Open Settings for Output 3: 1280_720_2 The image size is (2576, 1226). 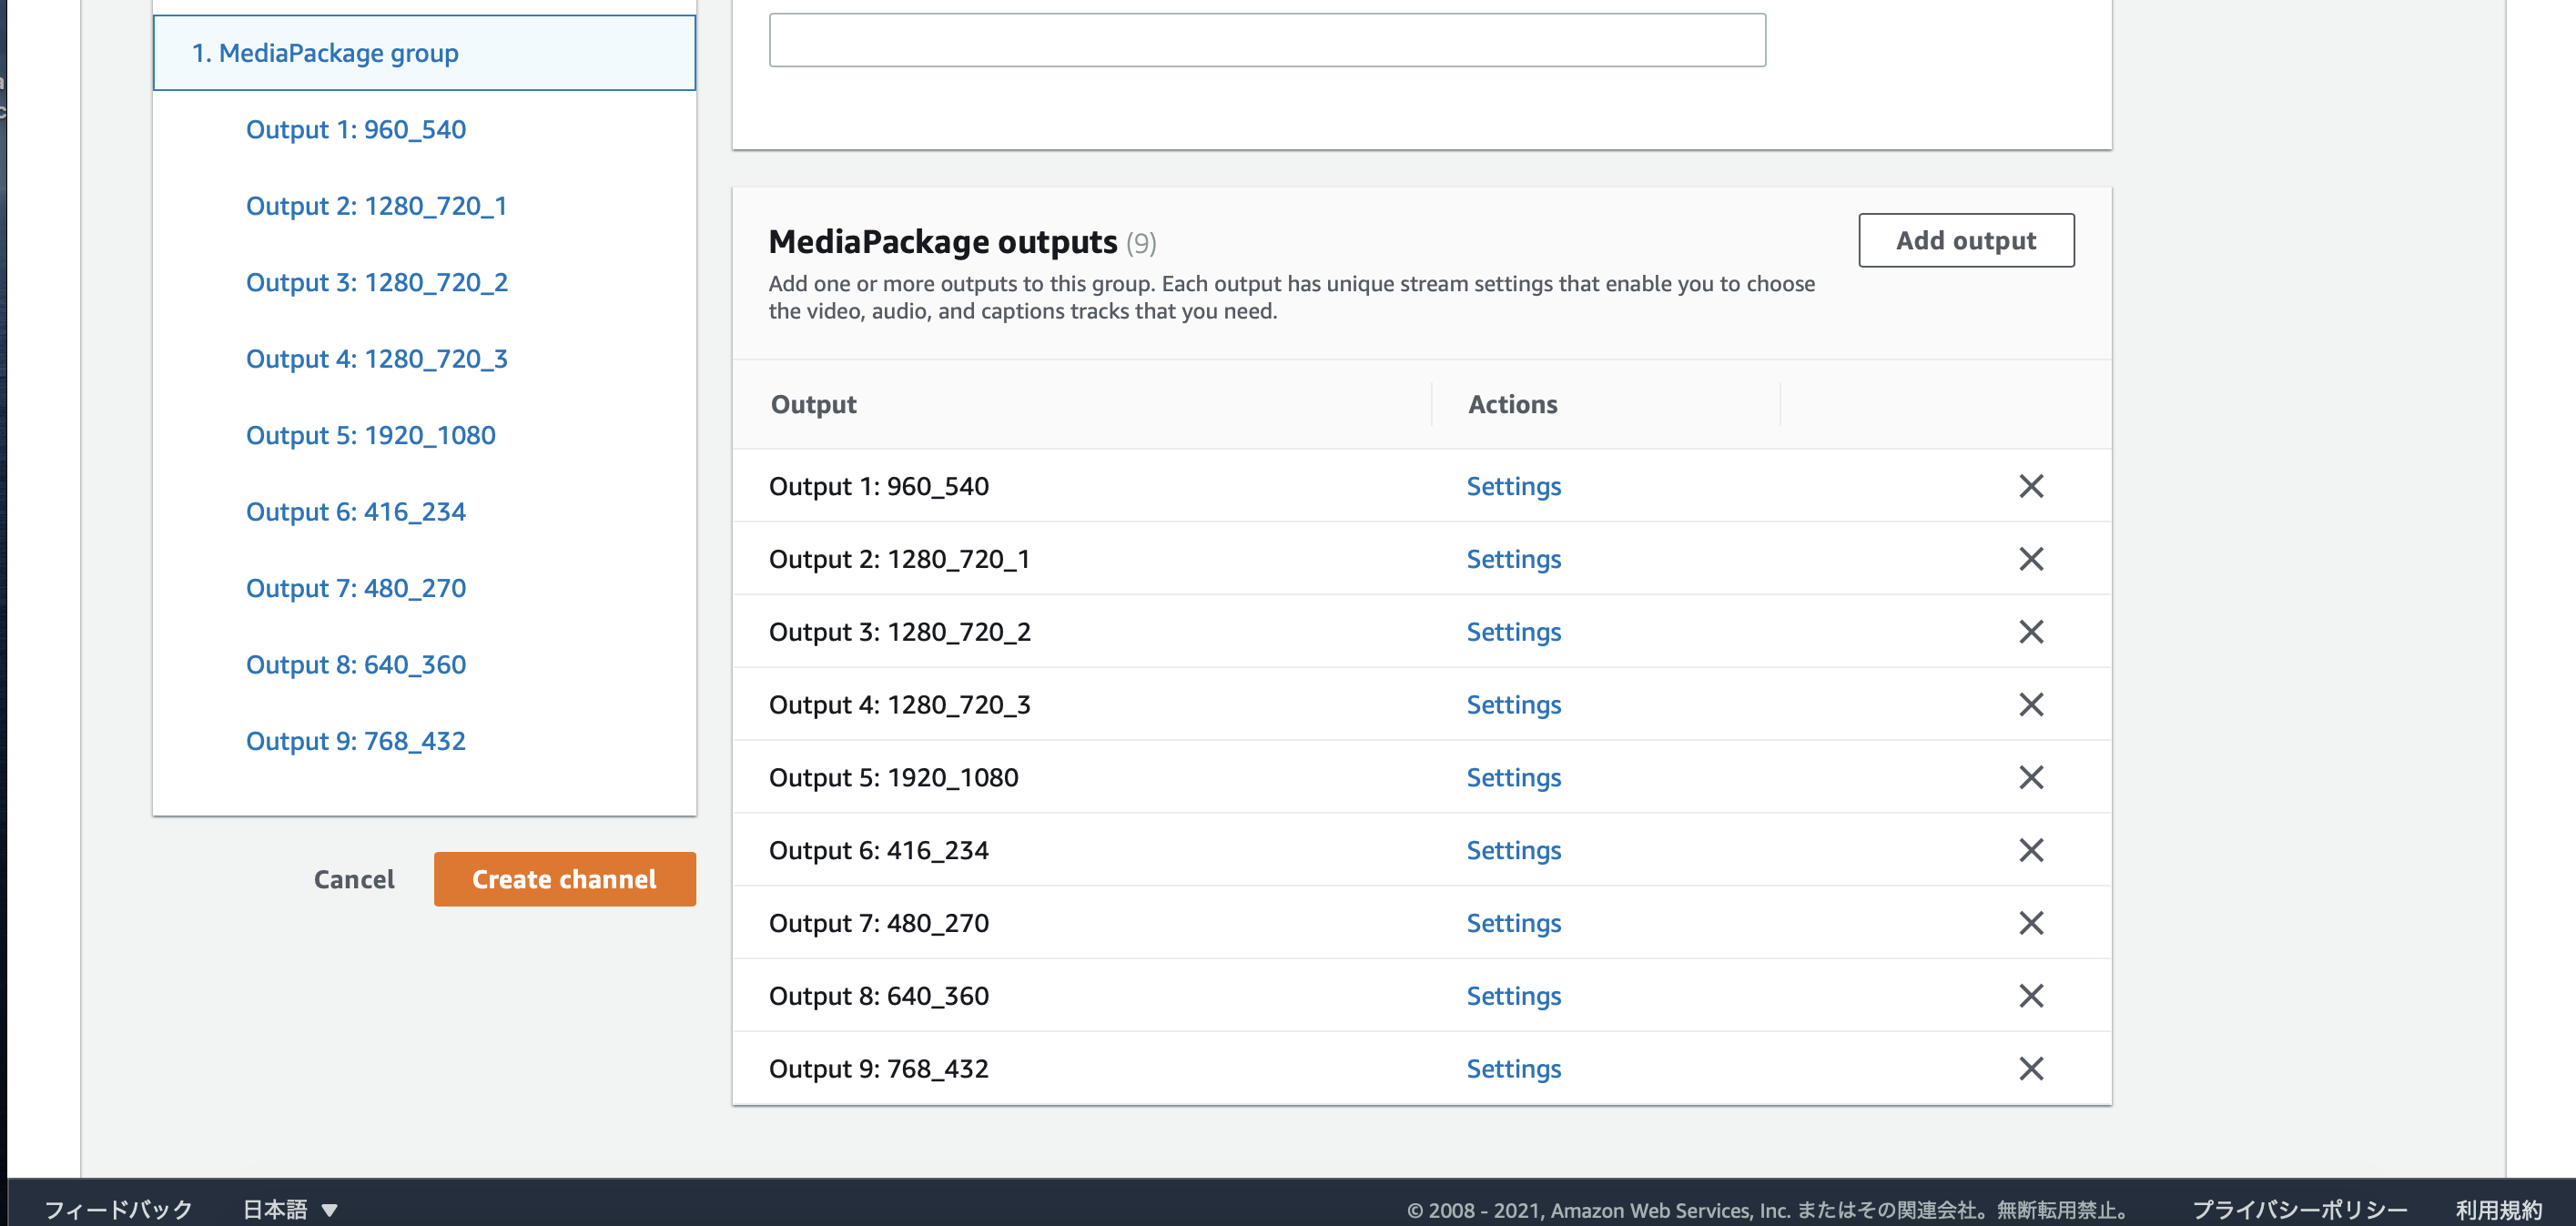[1513, 632]
